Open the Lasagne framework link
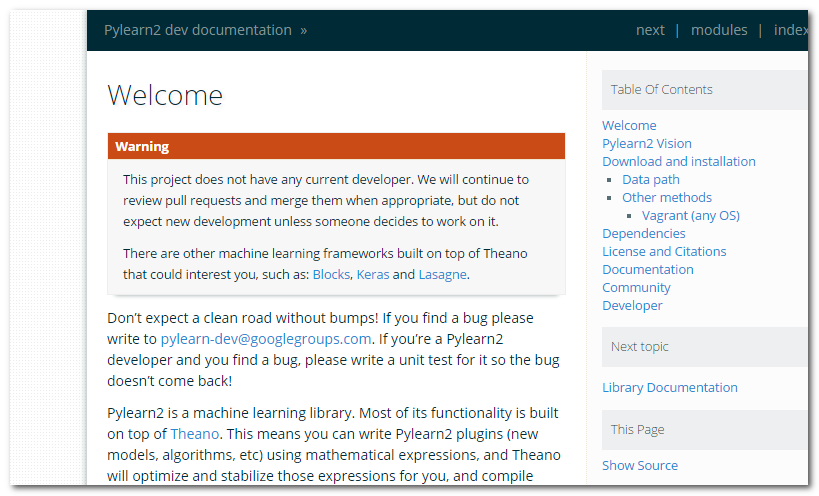Viewport: 819px width, 496px height. [442, 275]
